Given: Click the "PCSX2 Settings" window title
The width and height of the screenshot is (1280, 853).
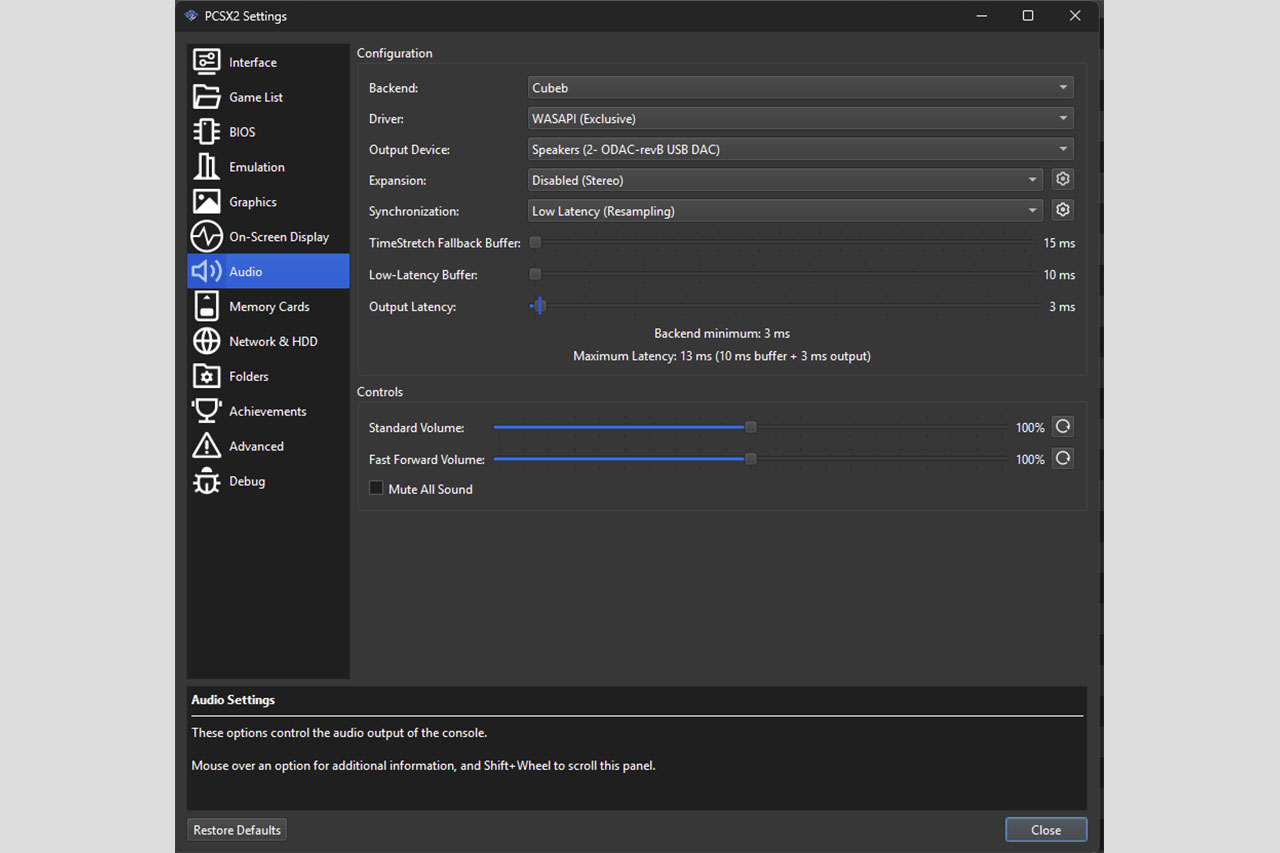Looking at the screenshot, I should pyautogui.click(x=246, y=16).
